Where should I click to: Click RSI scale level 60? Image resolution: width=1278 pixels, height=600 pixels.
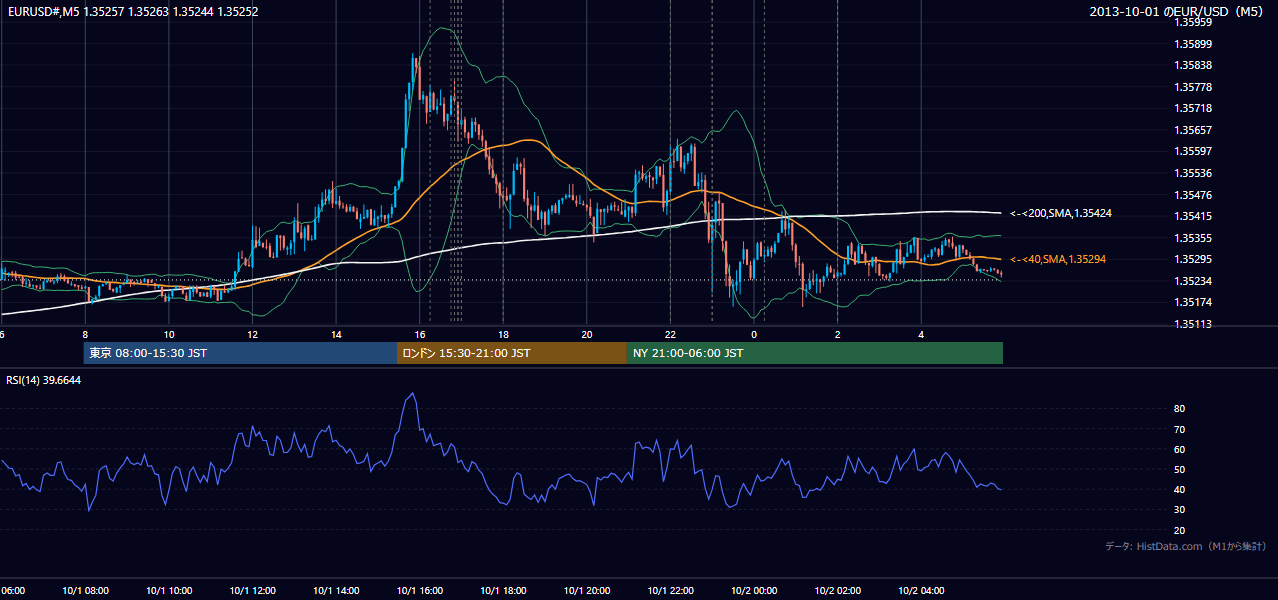(1180, 450)
